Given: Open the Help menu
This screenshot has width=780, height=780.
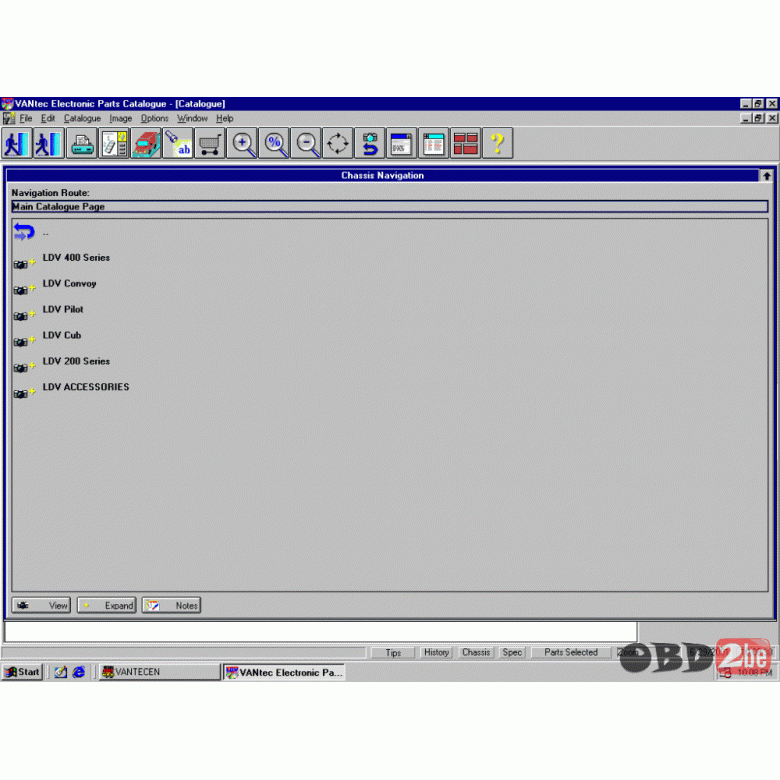Looking at the screenshot, I should (224, 118).
